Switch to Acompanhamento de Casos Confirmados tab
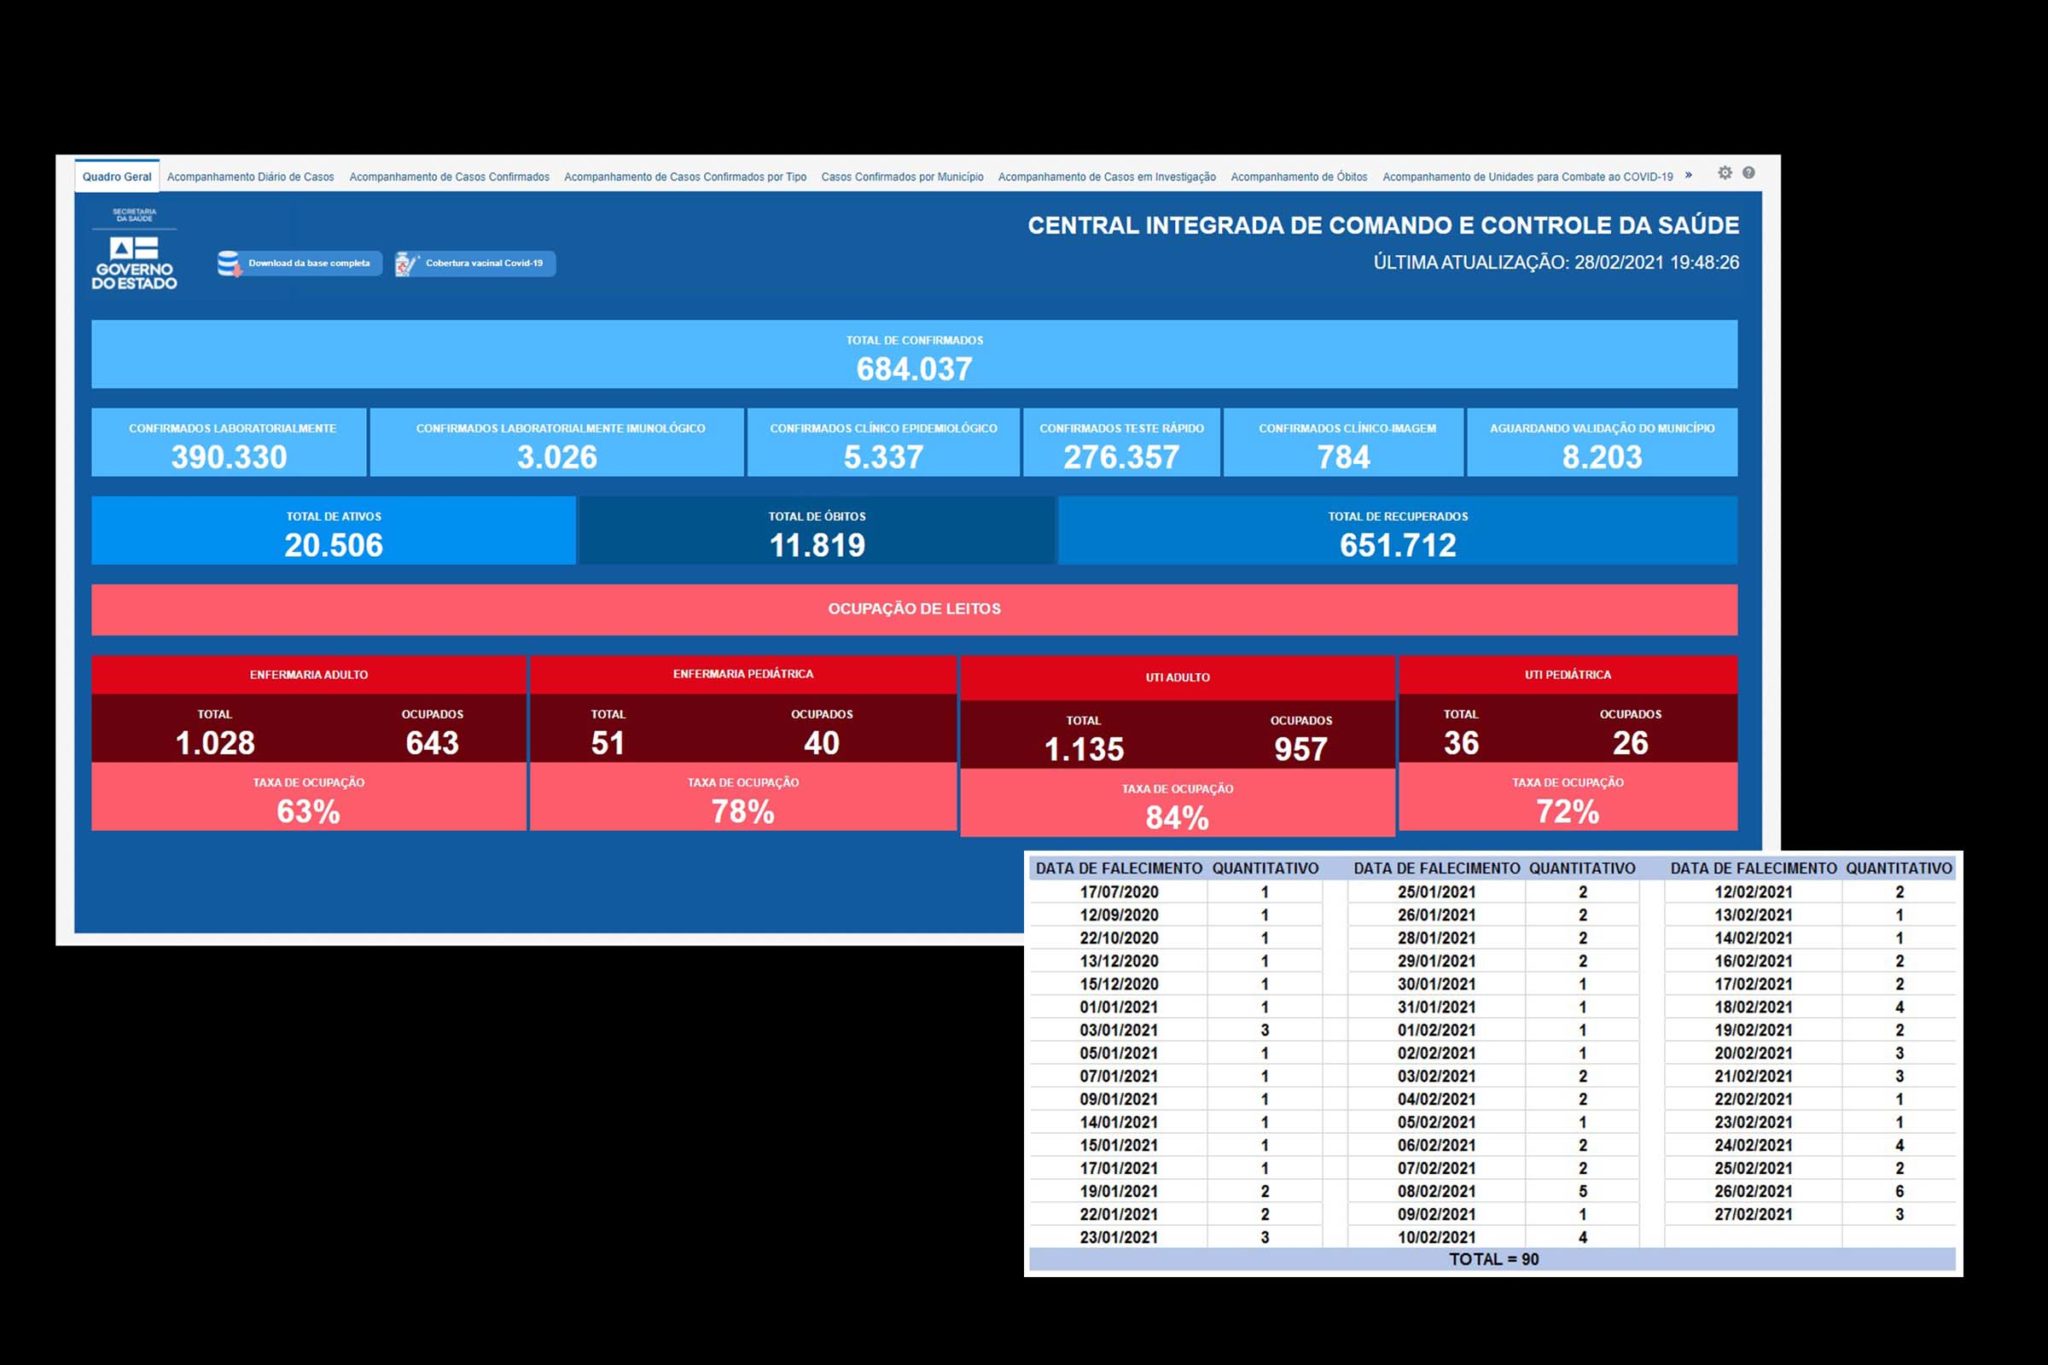The height and width of the screenshot is (1365, 2048). [449, 177]
